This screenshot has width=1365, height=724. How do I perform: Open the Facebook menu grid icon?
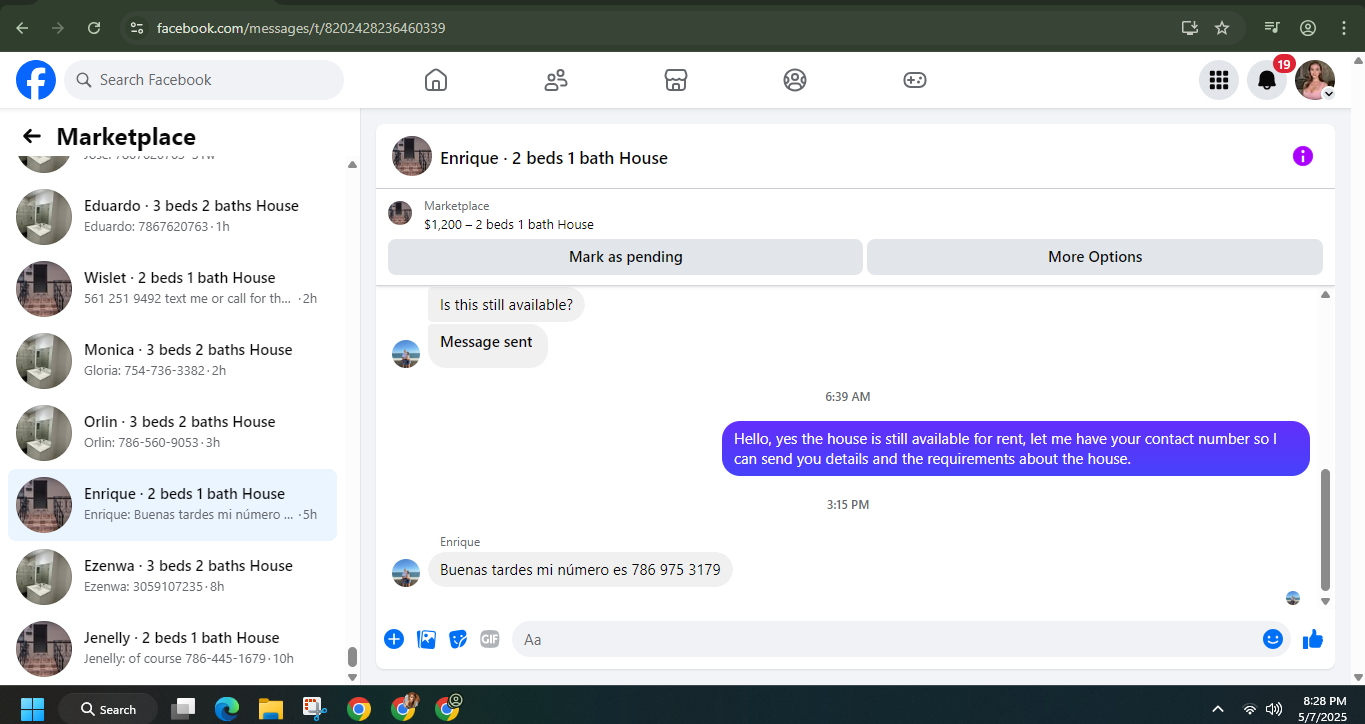pyautogui.click(x=1219, y=80)
